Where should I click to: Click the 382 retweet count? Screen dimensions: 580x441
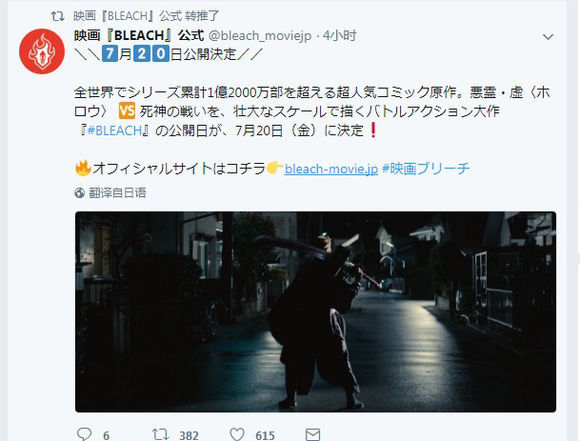click(x=189, y=435)
